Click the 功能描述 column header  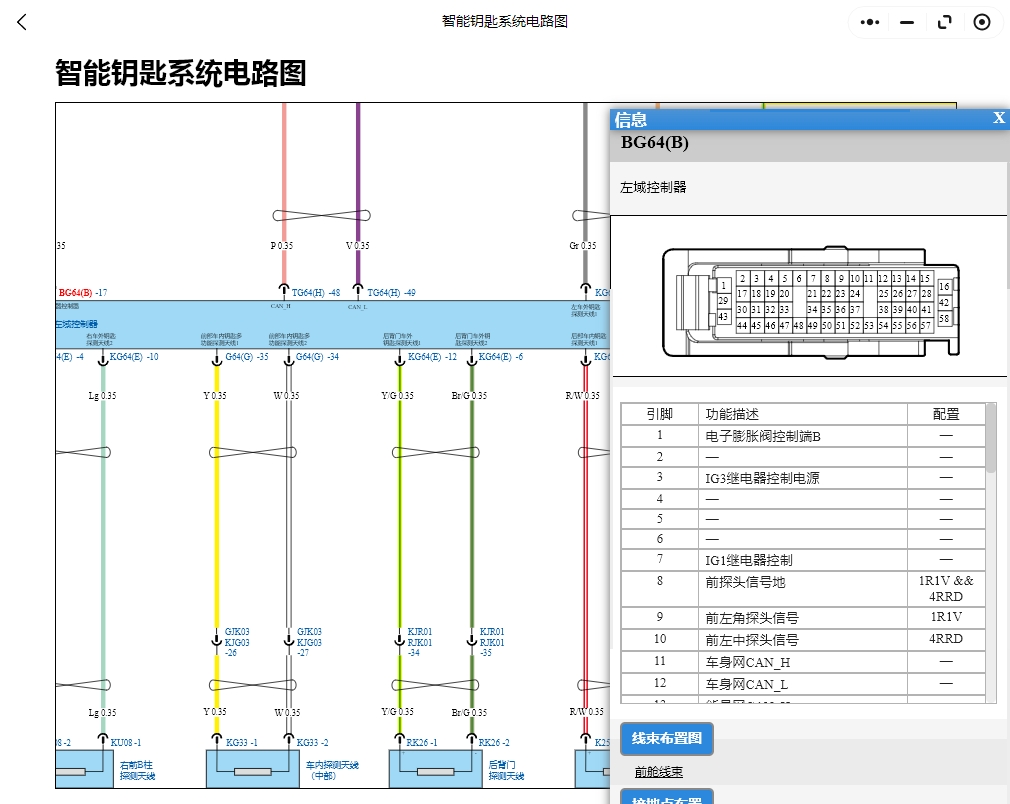pyautogui.click(x=803, y=414)
